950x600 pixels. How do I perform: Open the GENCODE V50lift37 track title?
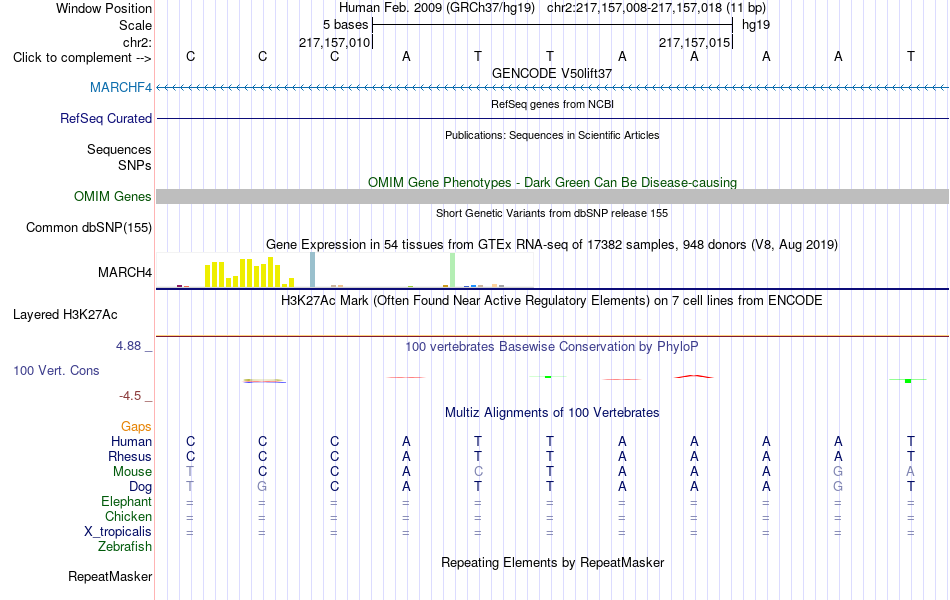coord(552,73)
